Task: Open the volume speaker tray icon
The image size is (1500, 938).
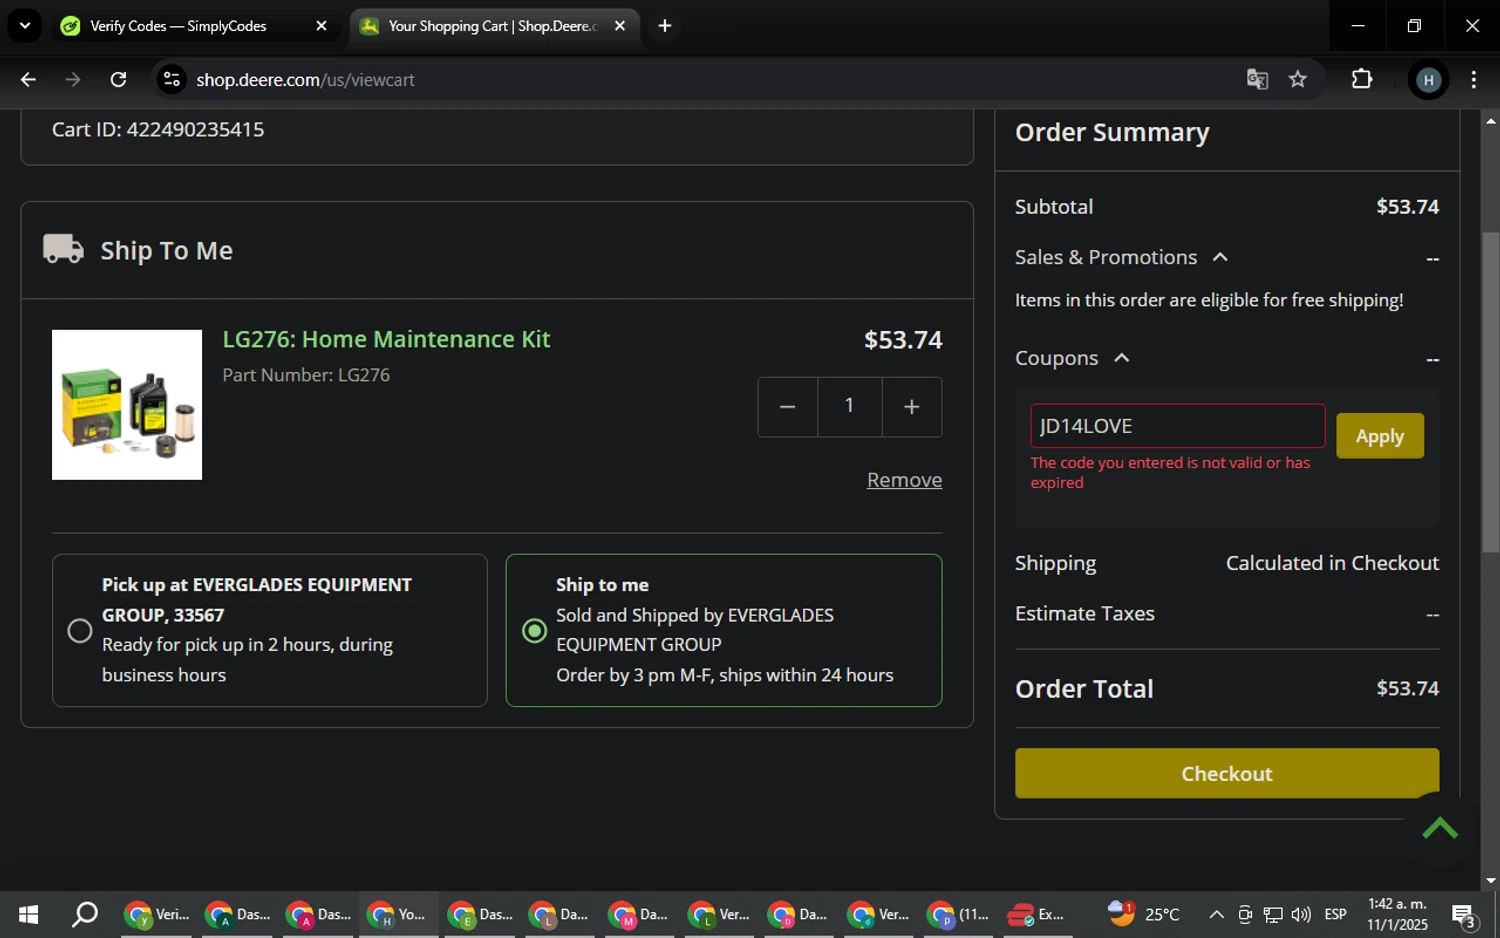Action: click(1301, 914)
